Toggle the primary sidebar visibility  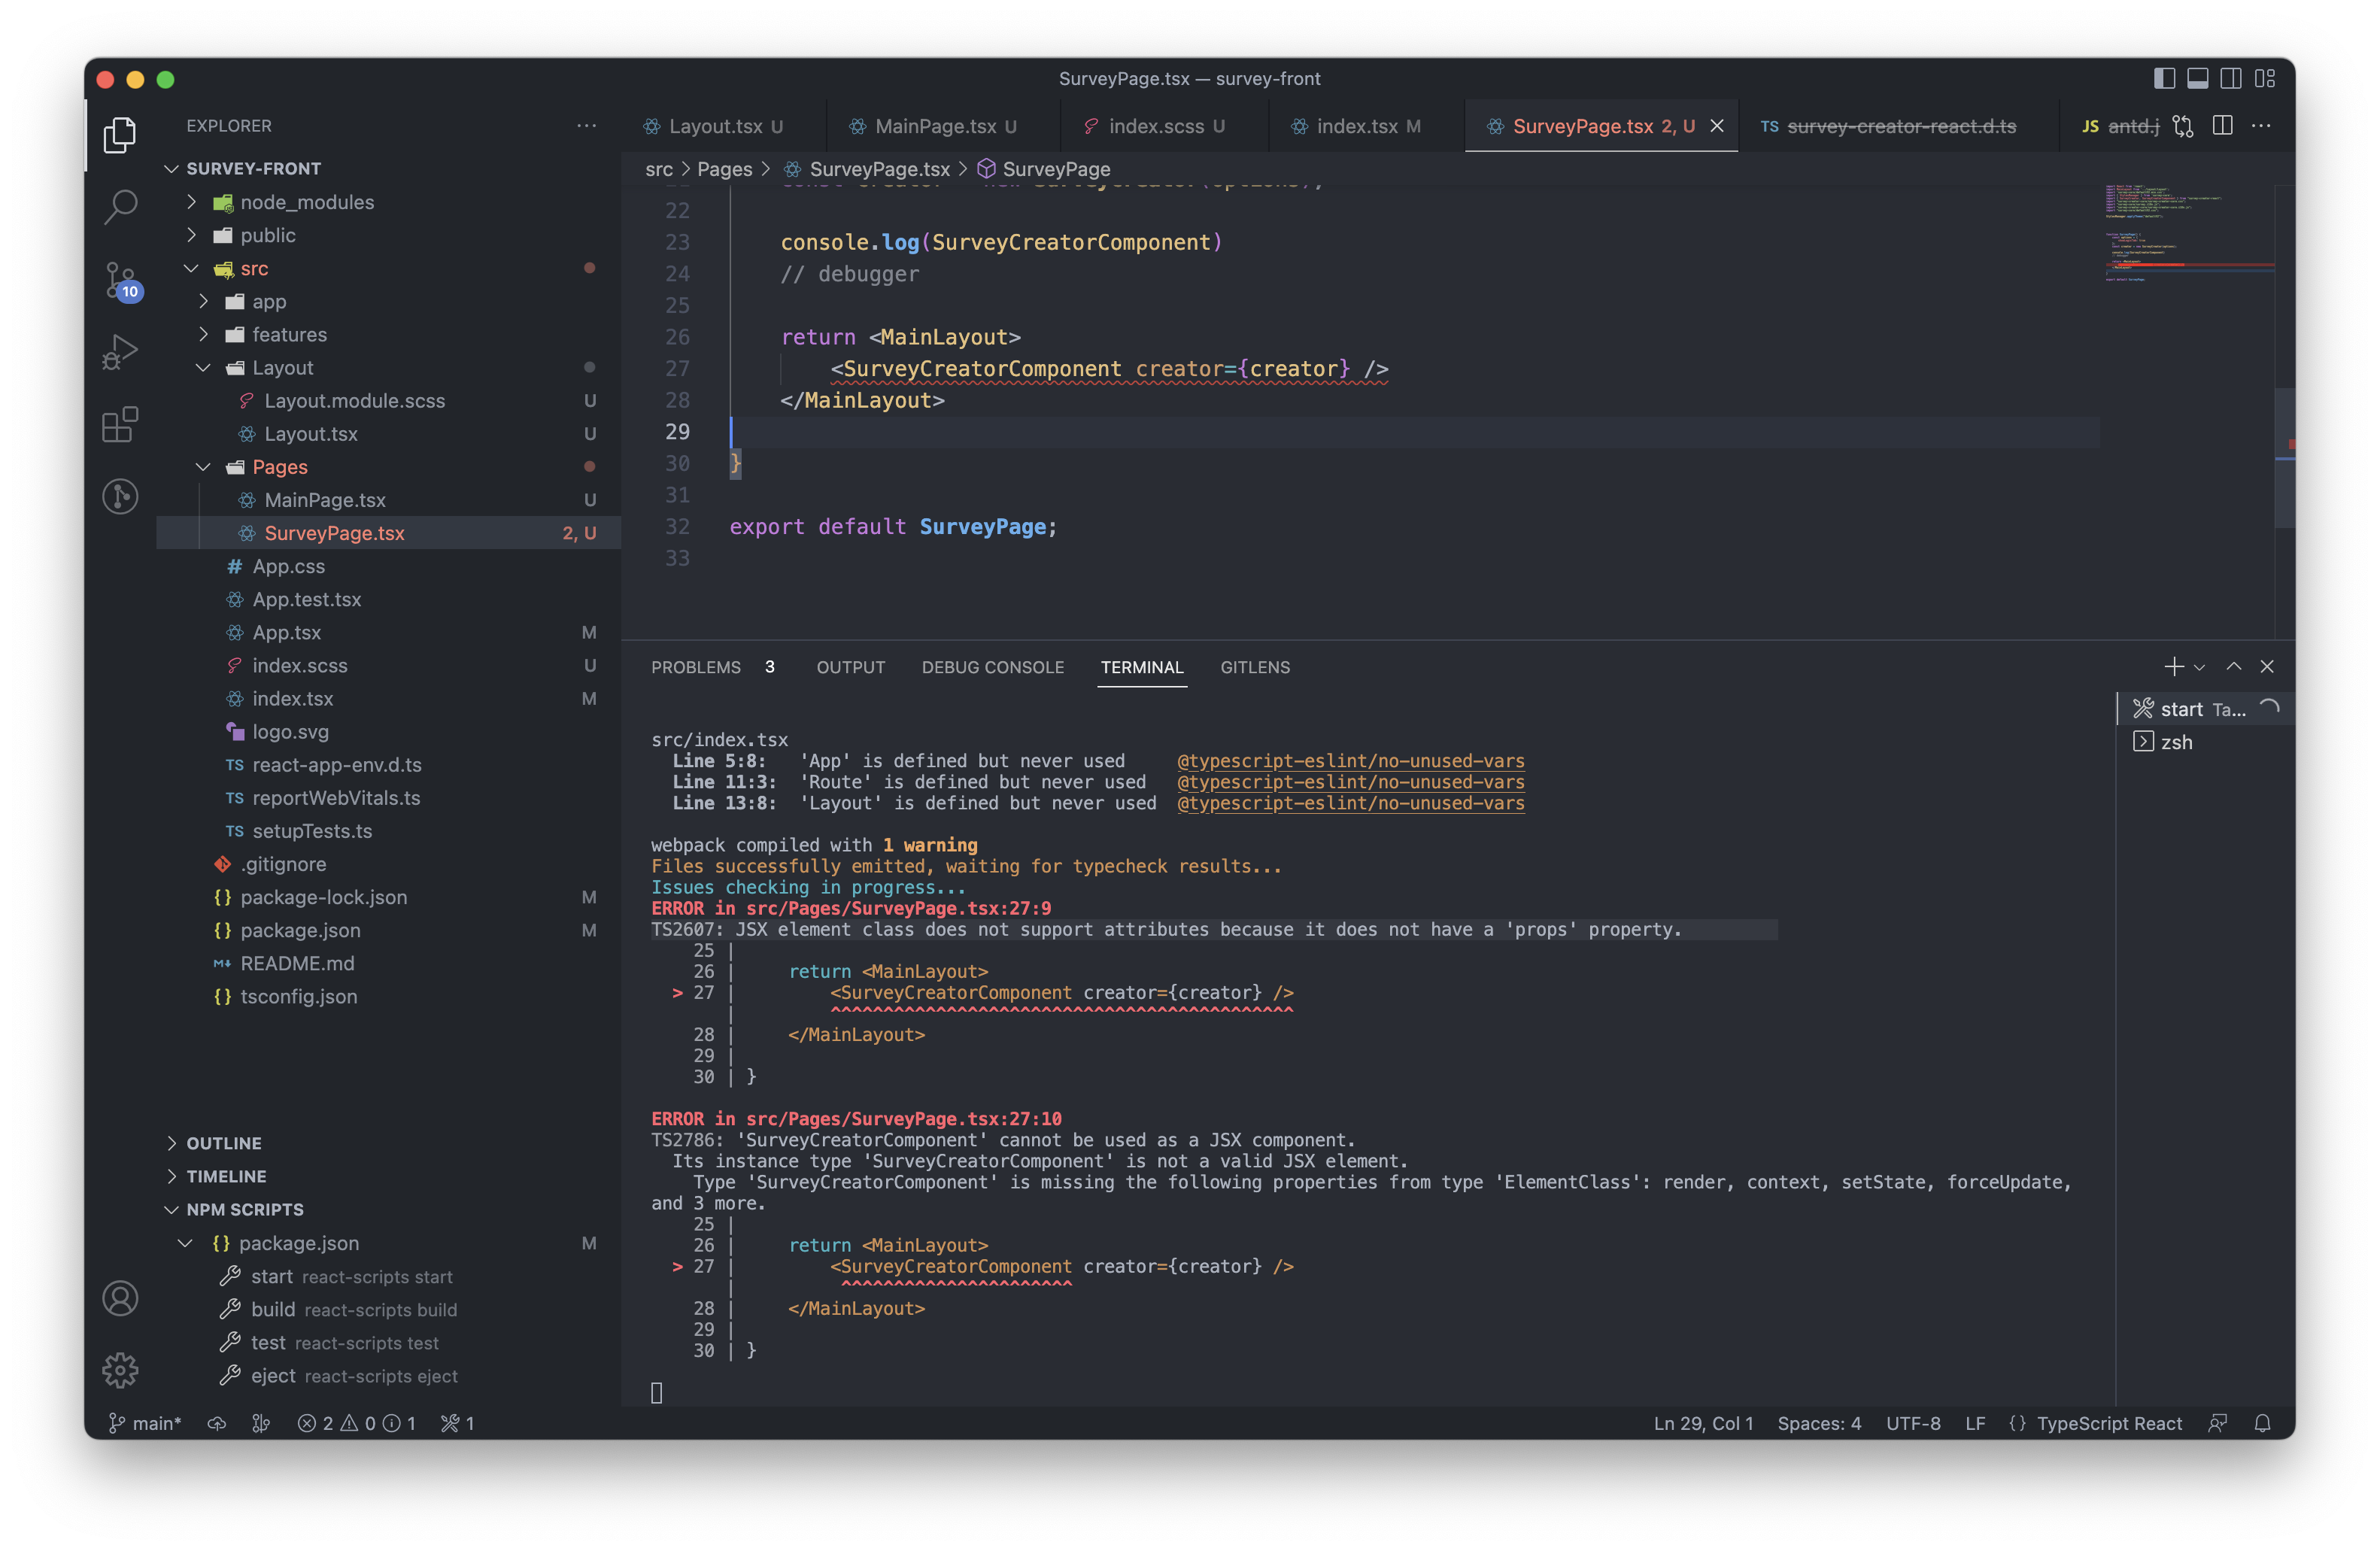pyautogui.click(x=2164, y=78)
